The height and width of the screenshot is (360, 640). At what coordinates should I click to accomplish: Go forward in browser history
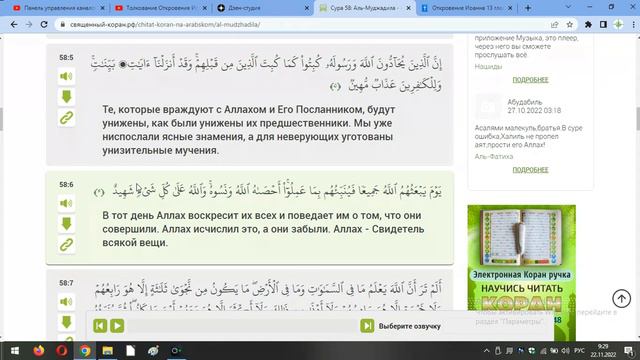pos(29,24)
